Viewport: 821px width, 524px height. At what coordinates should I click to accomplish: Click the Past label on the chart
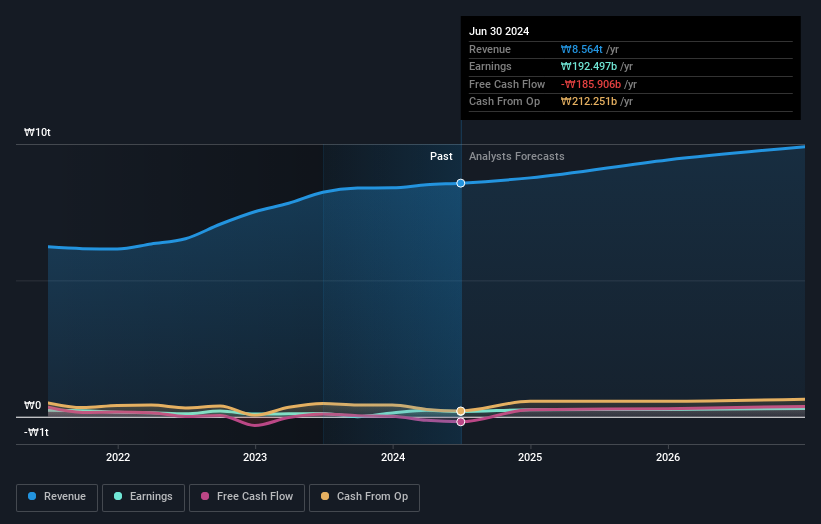(441, 157)
